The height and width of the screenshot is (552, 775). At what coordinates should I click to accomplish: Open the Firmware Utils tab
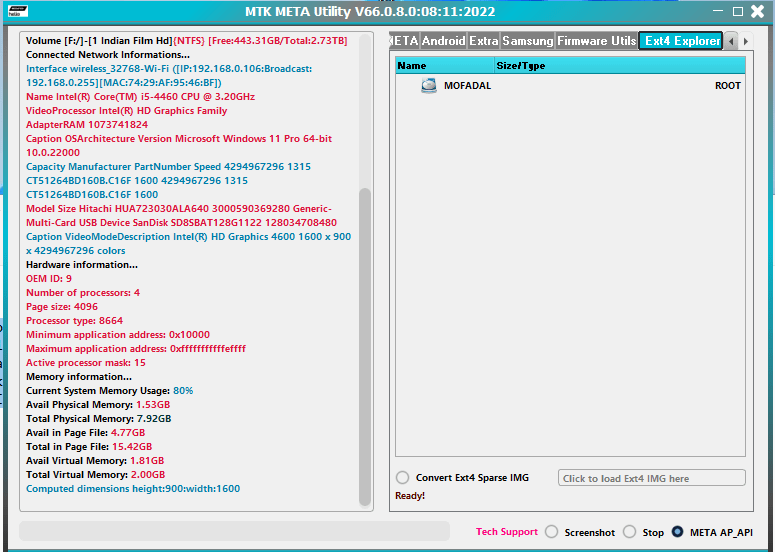point(597,41)
